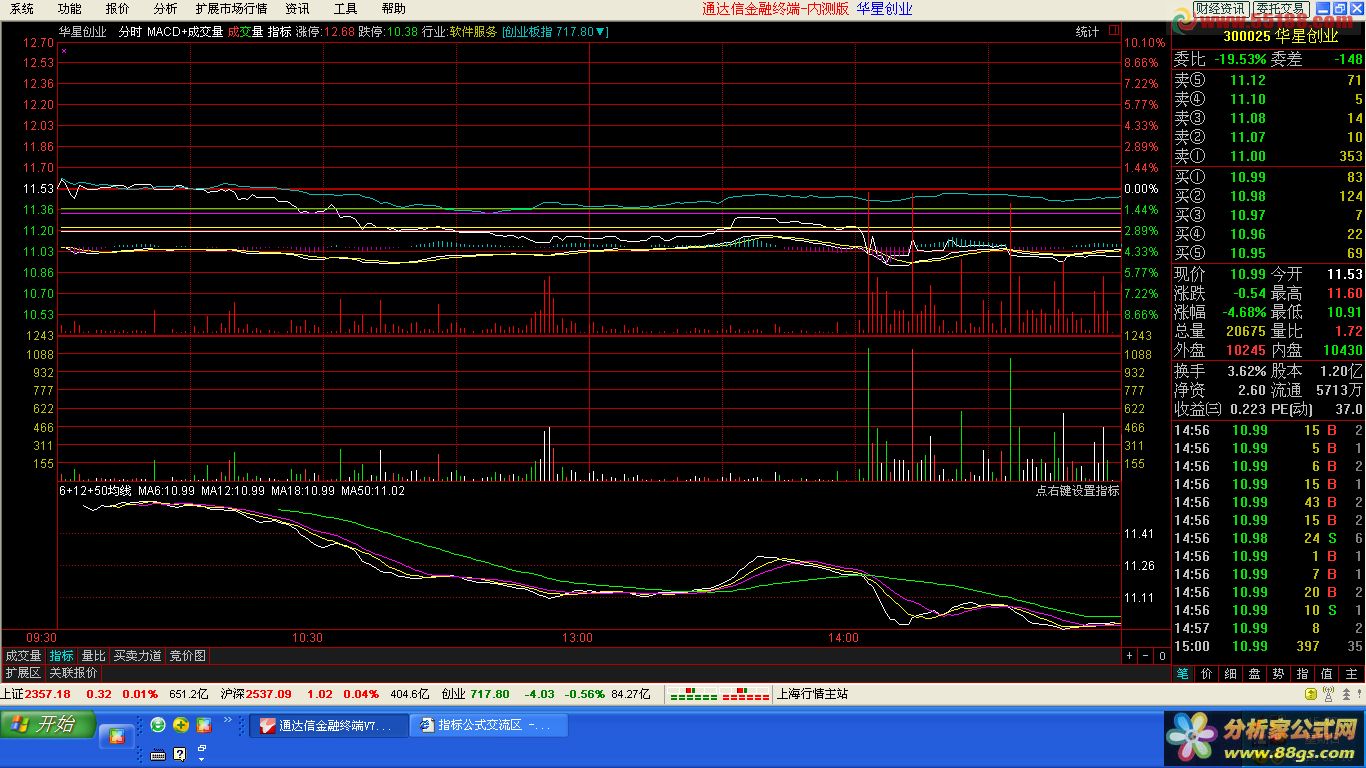The width and height of the screenshot is (1366, 768).
Task: Open the 分析 menu
Action: tap(165, 8)
